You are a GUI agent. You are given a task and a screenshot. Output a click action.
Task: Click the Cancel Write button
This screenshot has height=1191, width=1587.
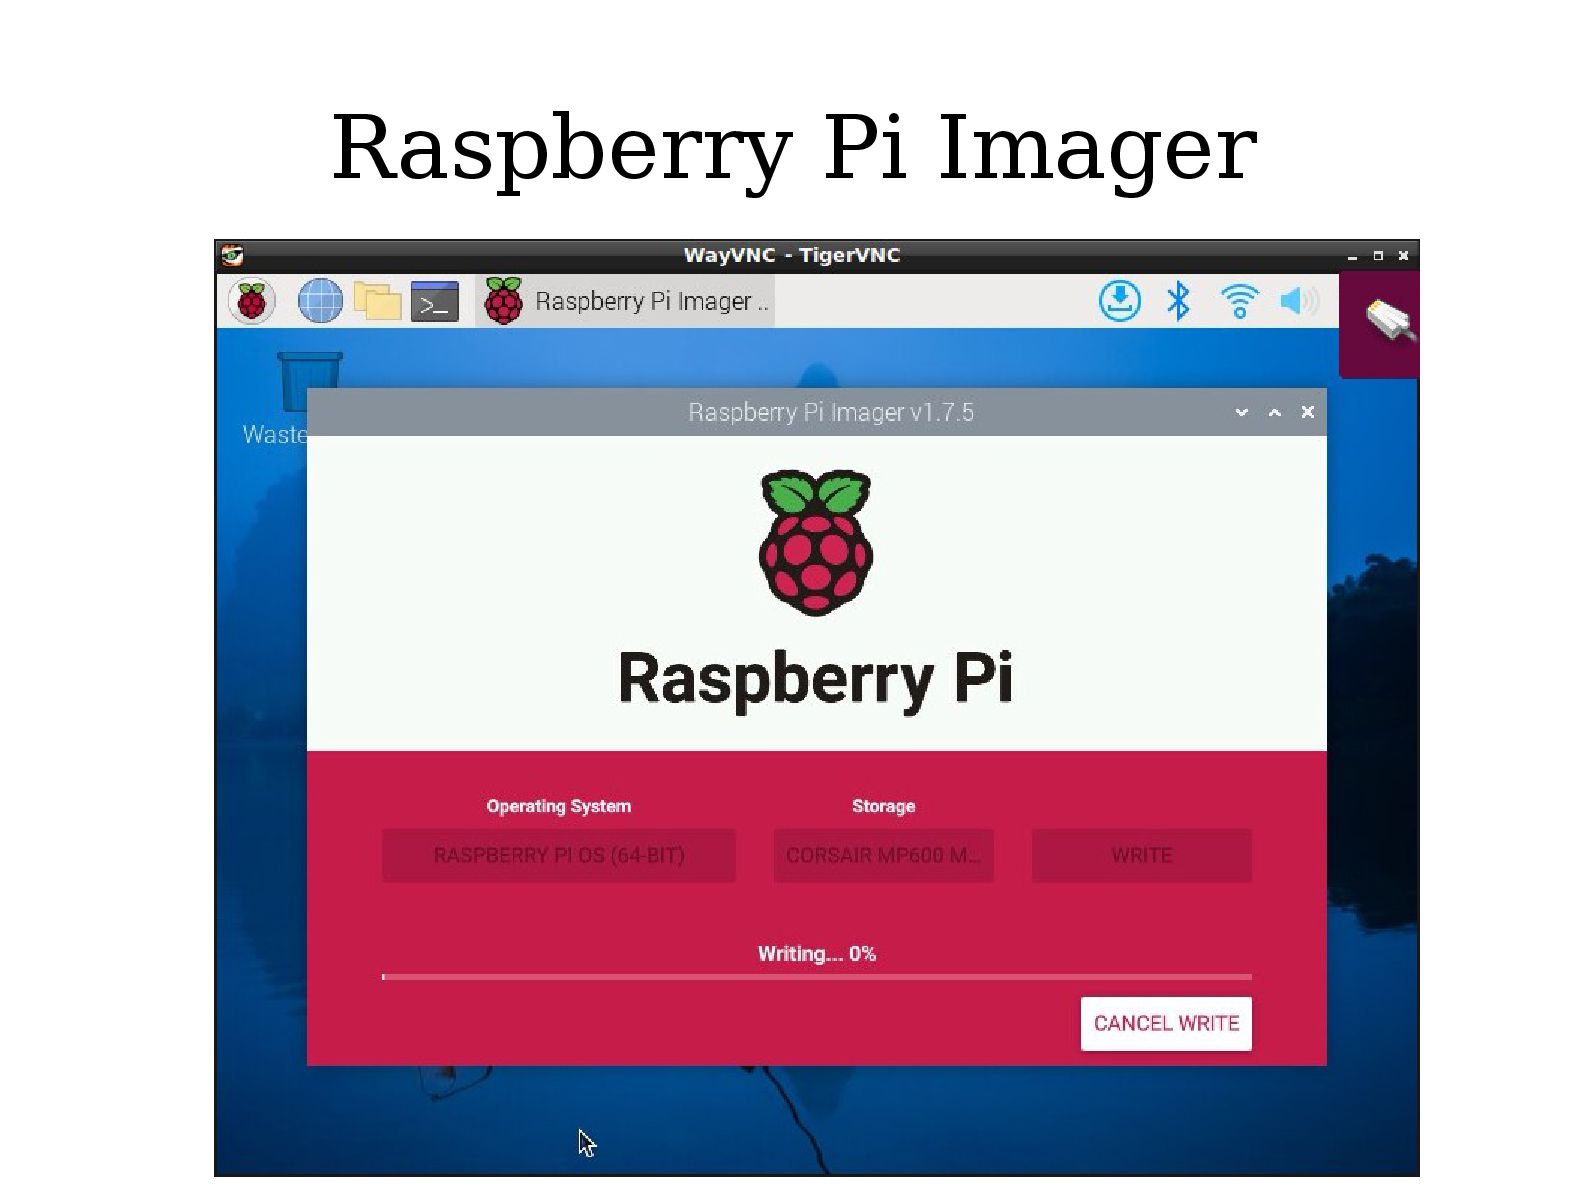click(x=1166, y=1023)
